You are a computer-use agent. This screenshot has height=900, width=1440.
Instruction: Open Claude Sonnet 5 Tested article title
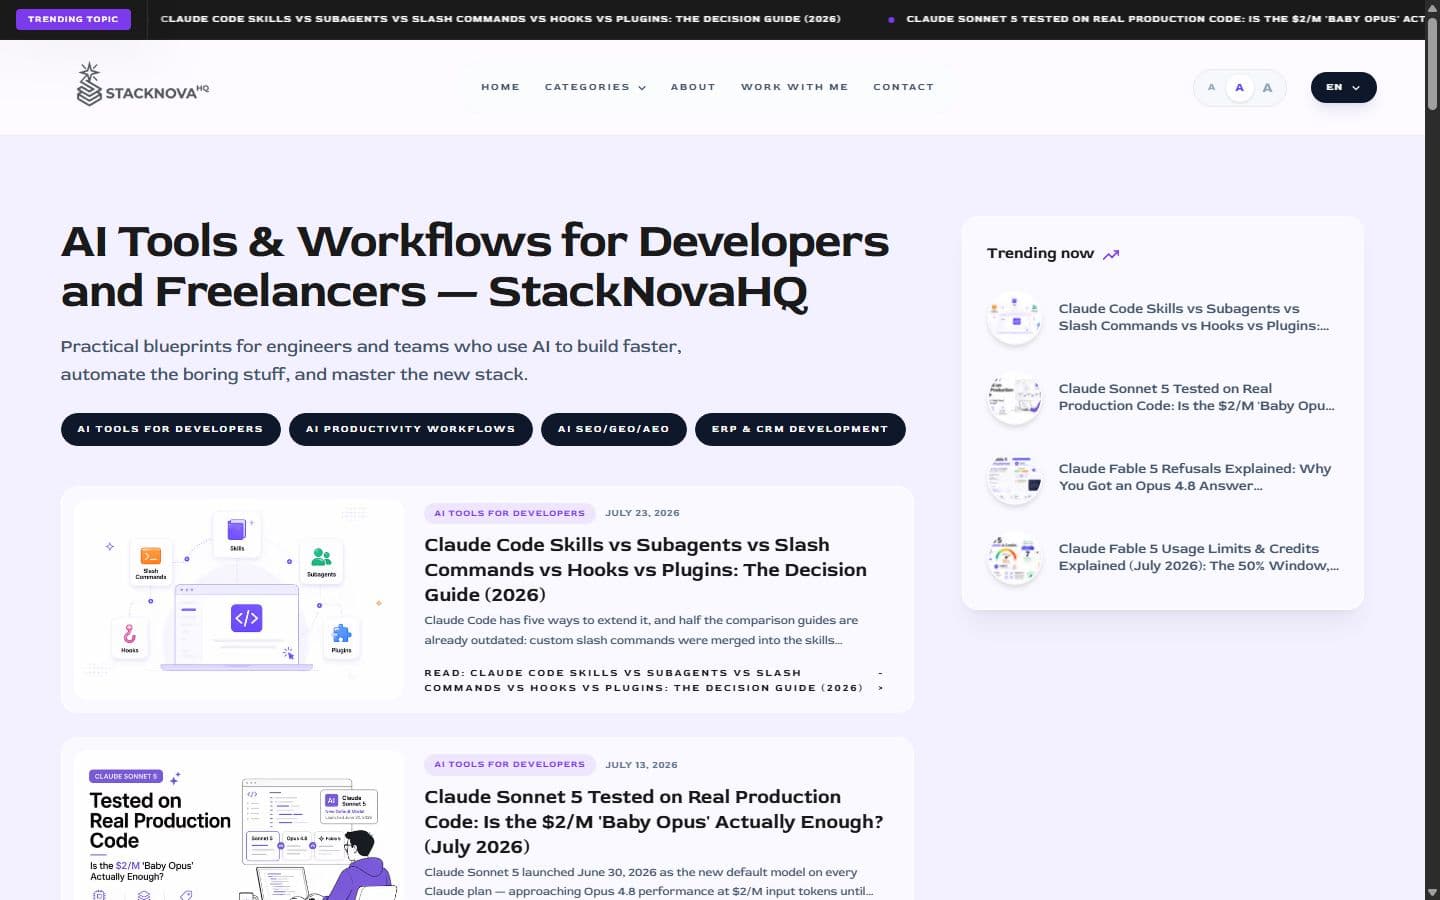click(x=654, y=822)
